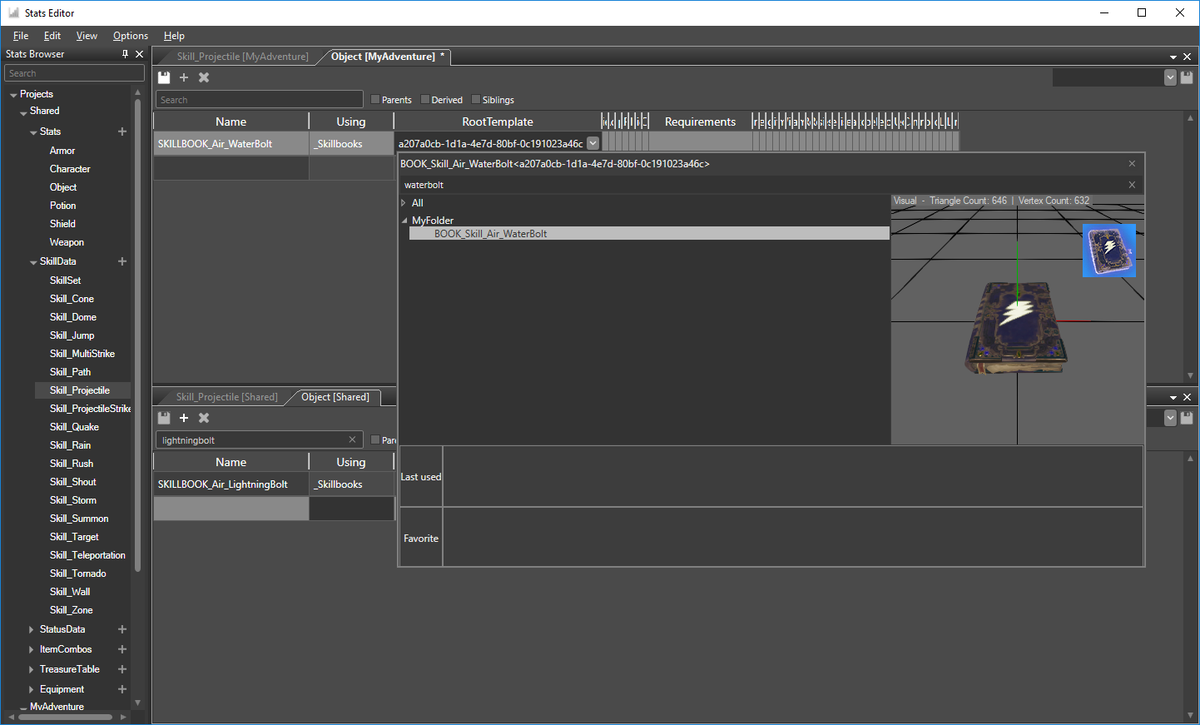Open the RootTemplate dropdown for SKILLBOOK_Air_WaterBolt

coord(593,142)
